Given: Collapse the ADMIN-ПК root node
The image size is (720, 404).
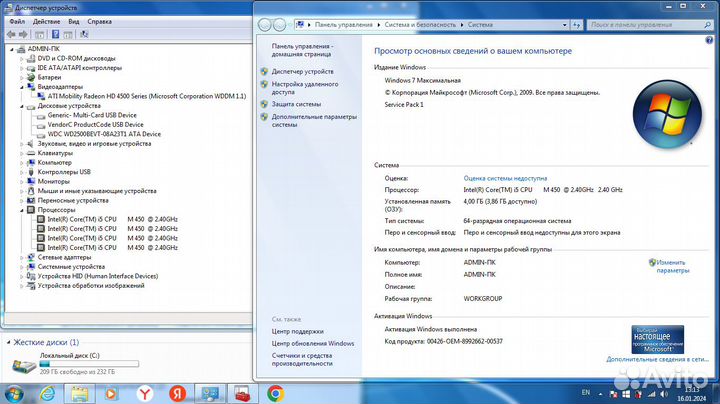Looking at the screenshot, I should pos(12,49).
